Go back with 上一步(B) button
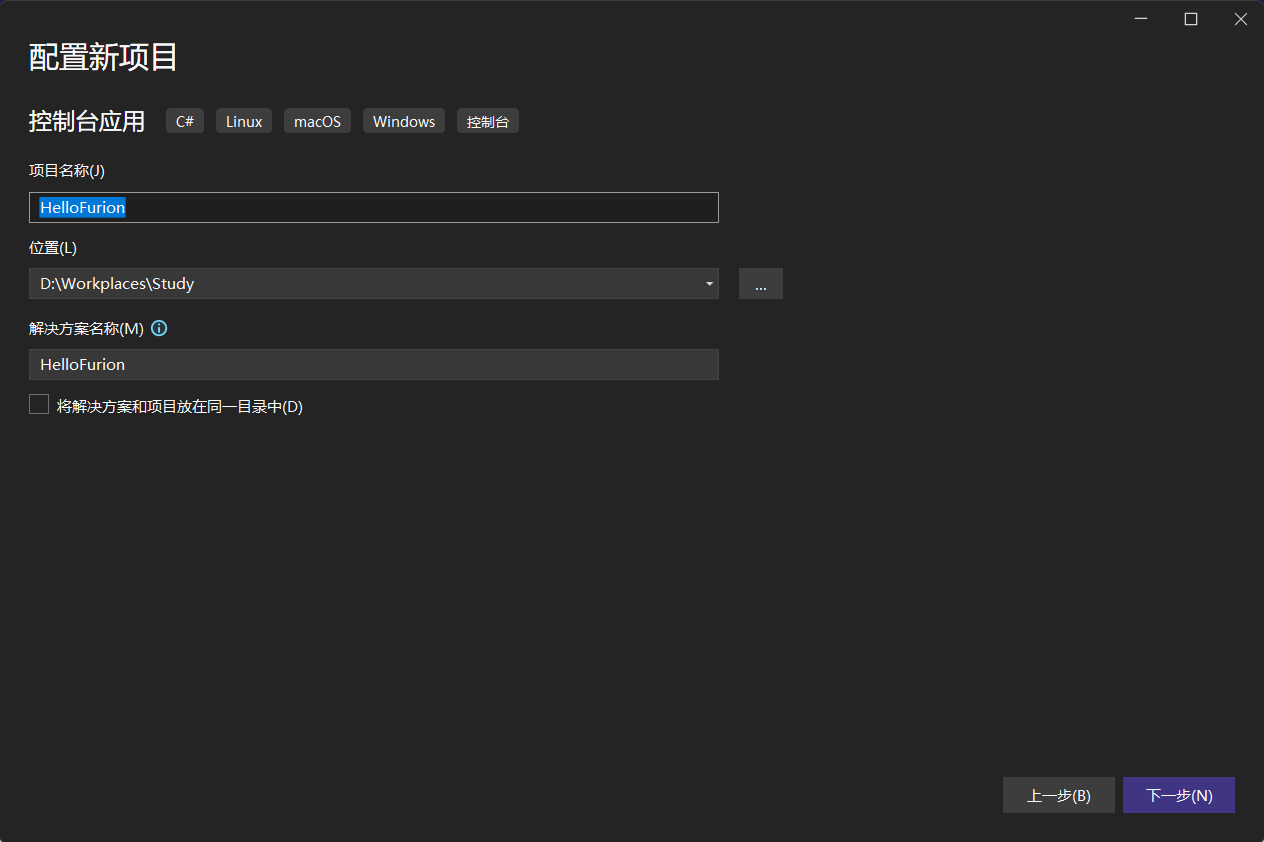This screenshot has width=1264, height=842. click(1058, 796)
